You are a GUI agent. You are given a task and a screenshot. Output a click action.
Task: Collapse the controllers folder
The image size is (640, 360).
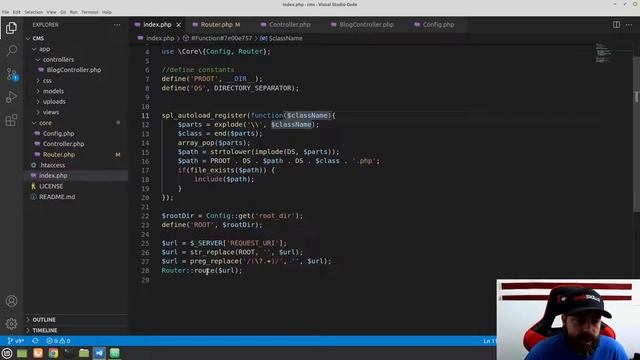pyautogui.click(x=76, y=60)
